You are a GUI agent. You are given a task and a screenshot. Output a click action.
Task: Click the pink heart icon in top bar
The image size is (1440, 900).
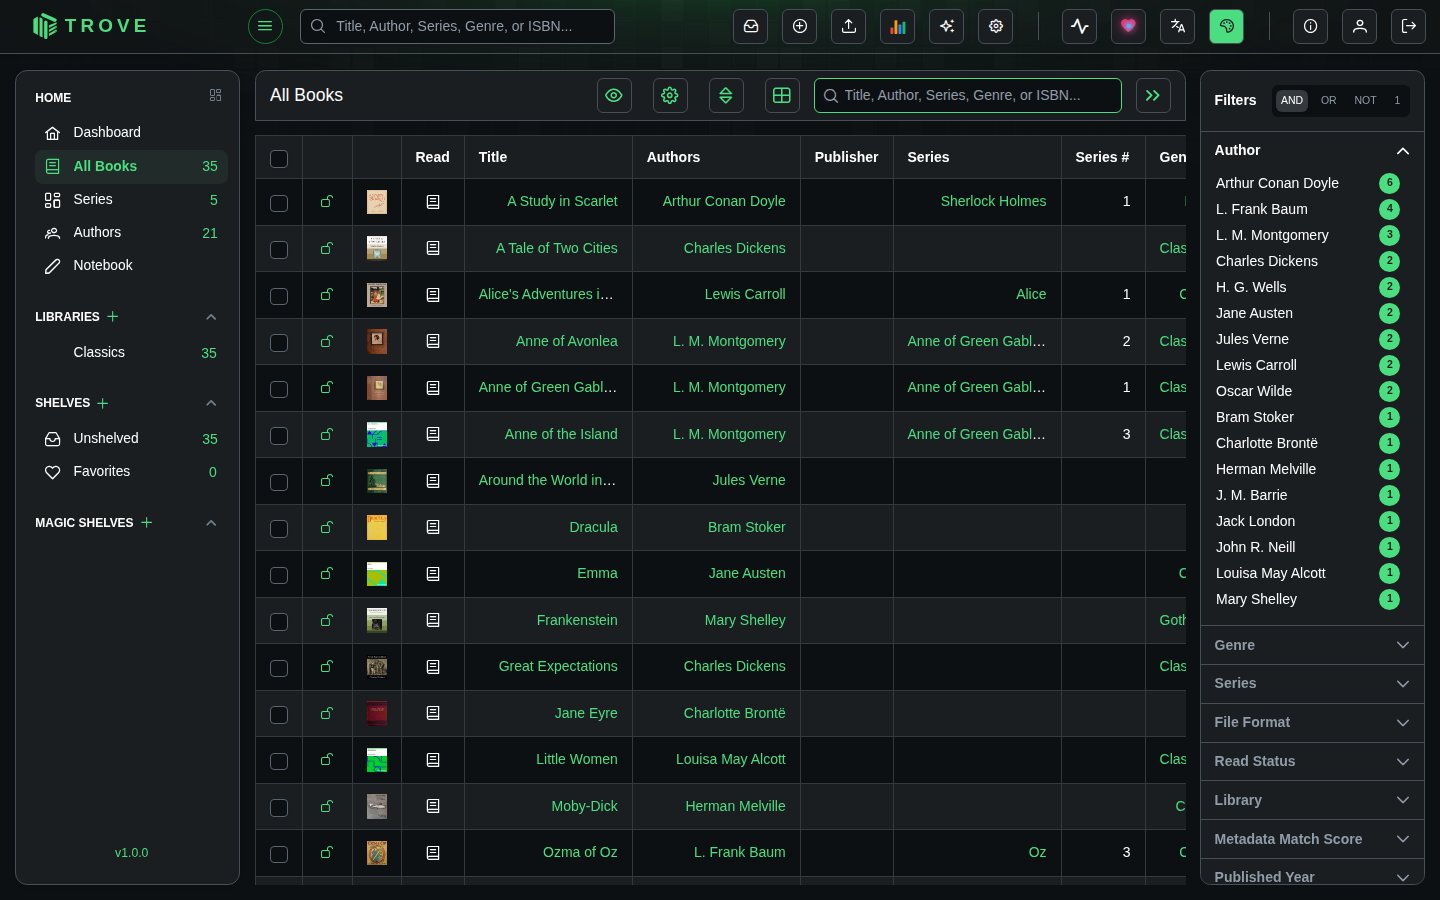1129,27
